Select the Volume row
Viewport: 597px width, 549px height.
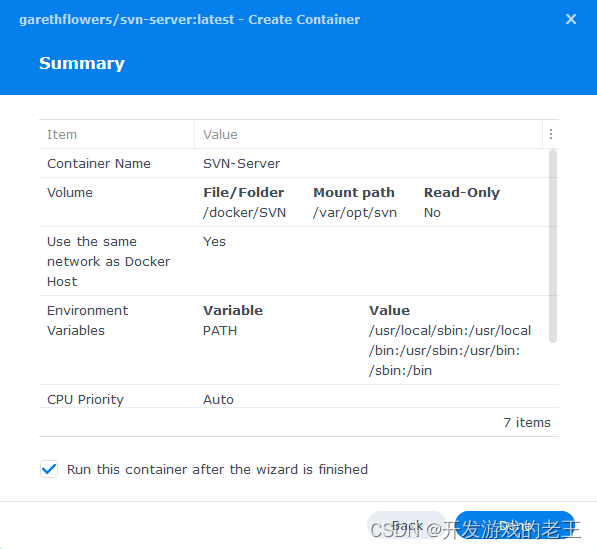tap(294, 202)
